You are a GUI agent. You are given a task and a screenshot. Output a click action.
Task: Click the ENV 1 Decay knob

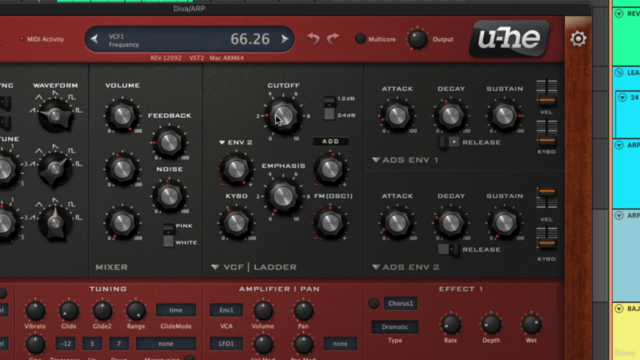[x=451, y=116]
